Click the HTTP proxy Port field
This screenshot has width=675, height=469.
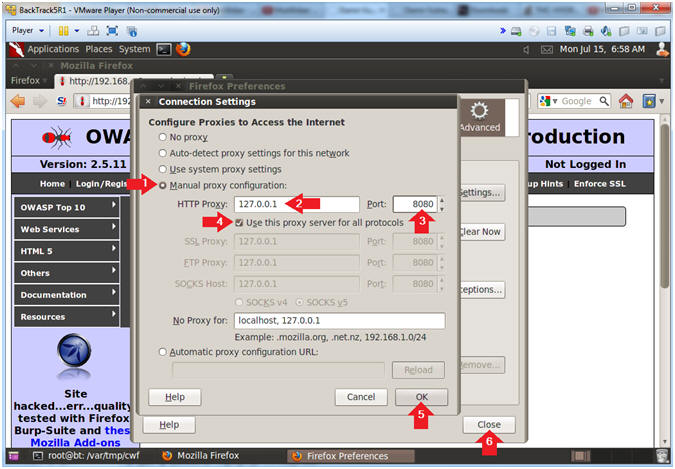pyautogui.click(x=415, y=204)
